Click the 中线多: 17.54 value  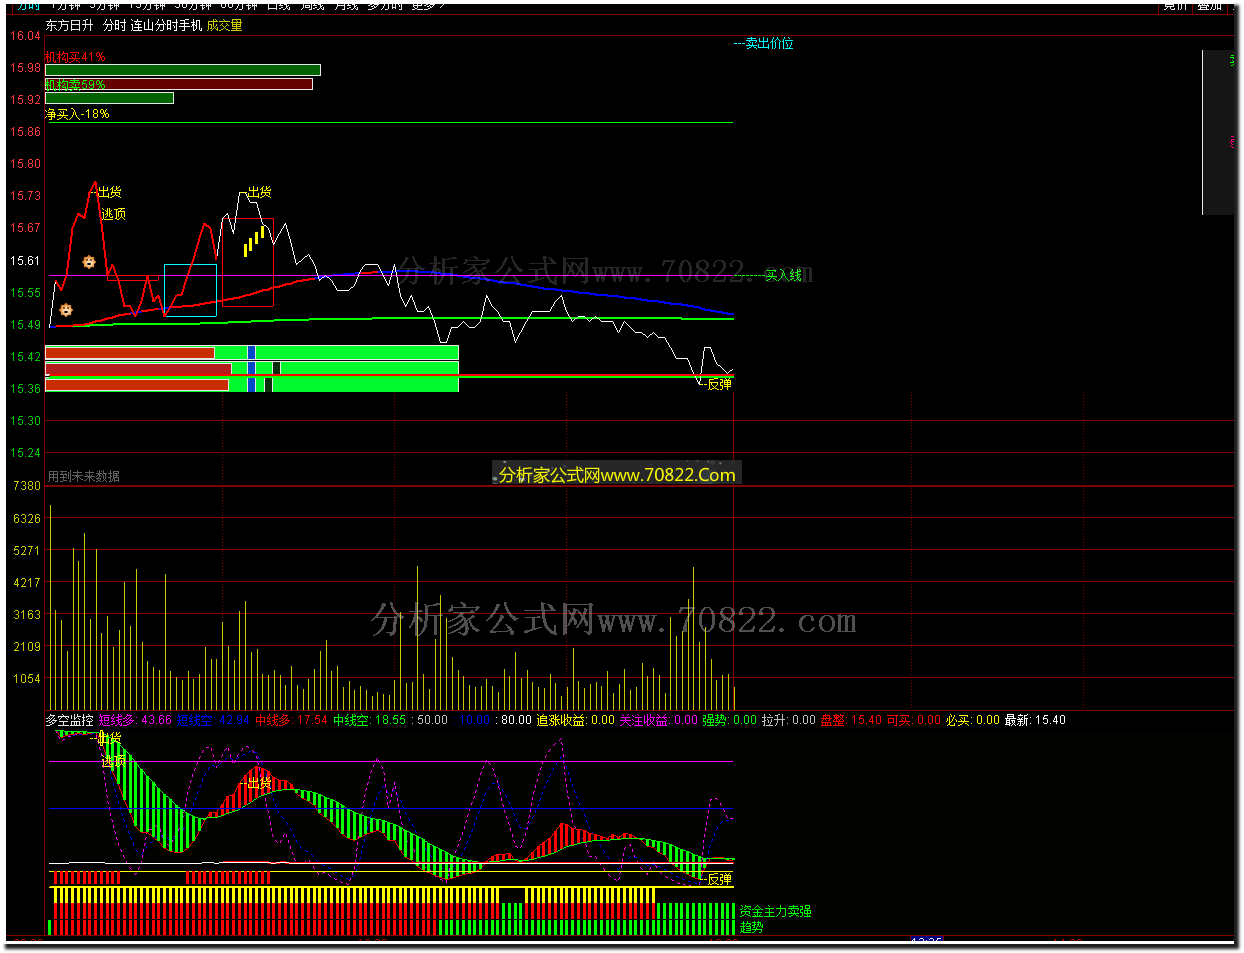click(291, 720)
